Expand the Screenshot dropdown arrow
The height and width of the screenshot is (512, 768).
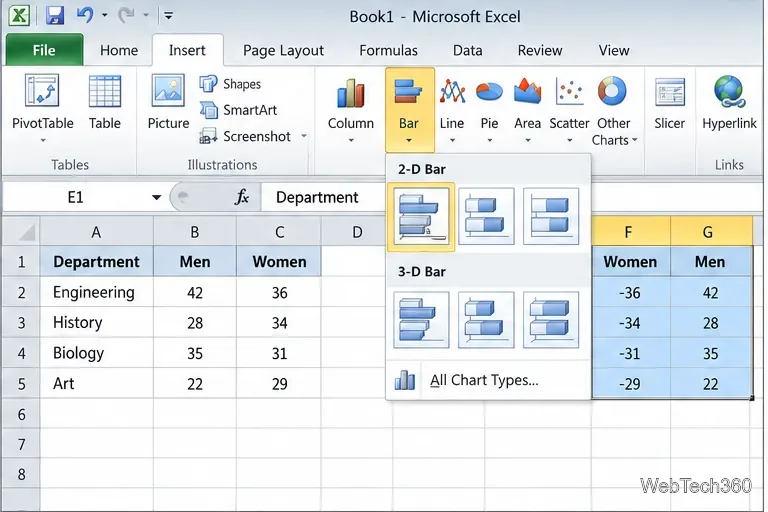[304, 136]
